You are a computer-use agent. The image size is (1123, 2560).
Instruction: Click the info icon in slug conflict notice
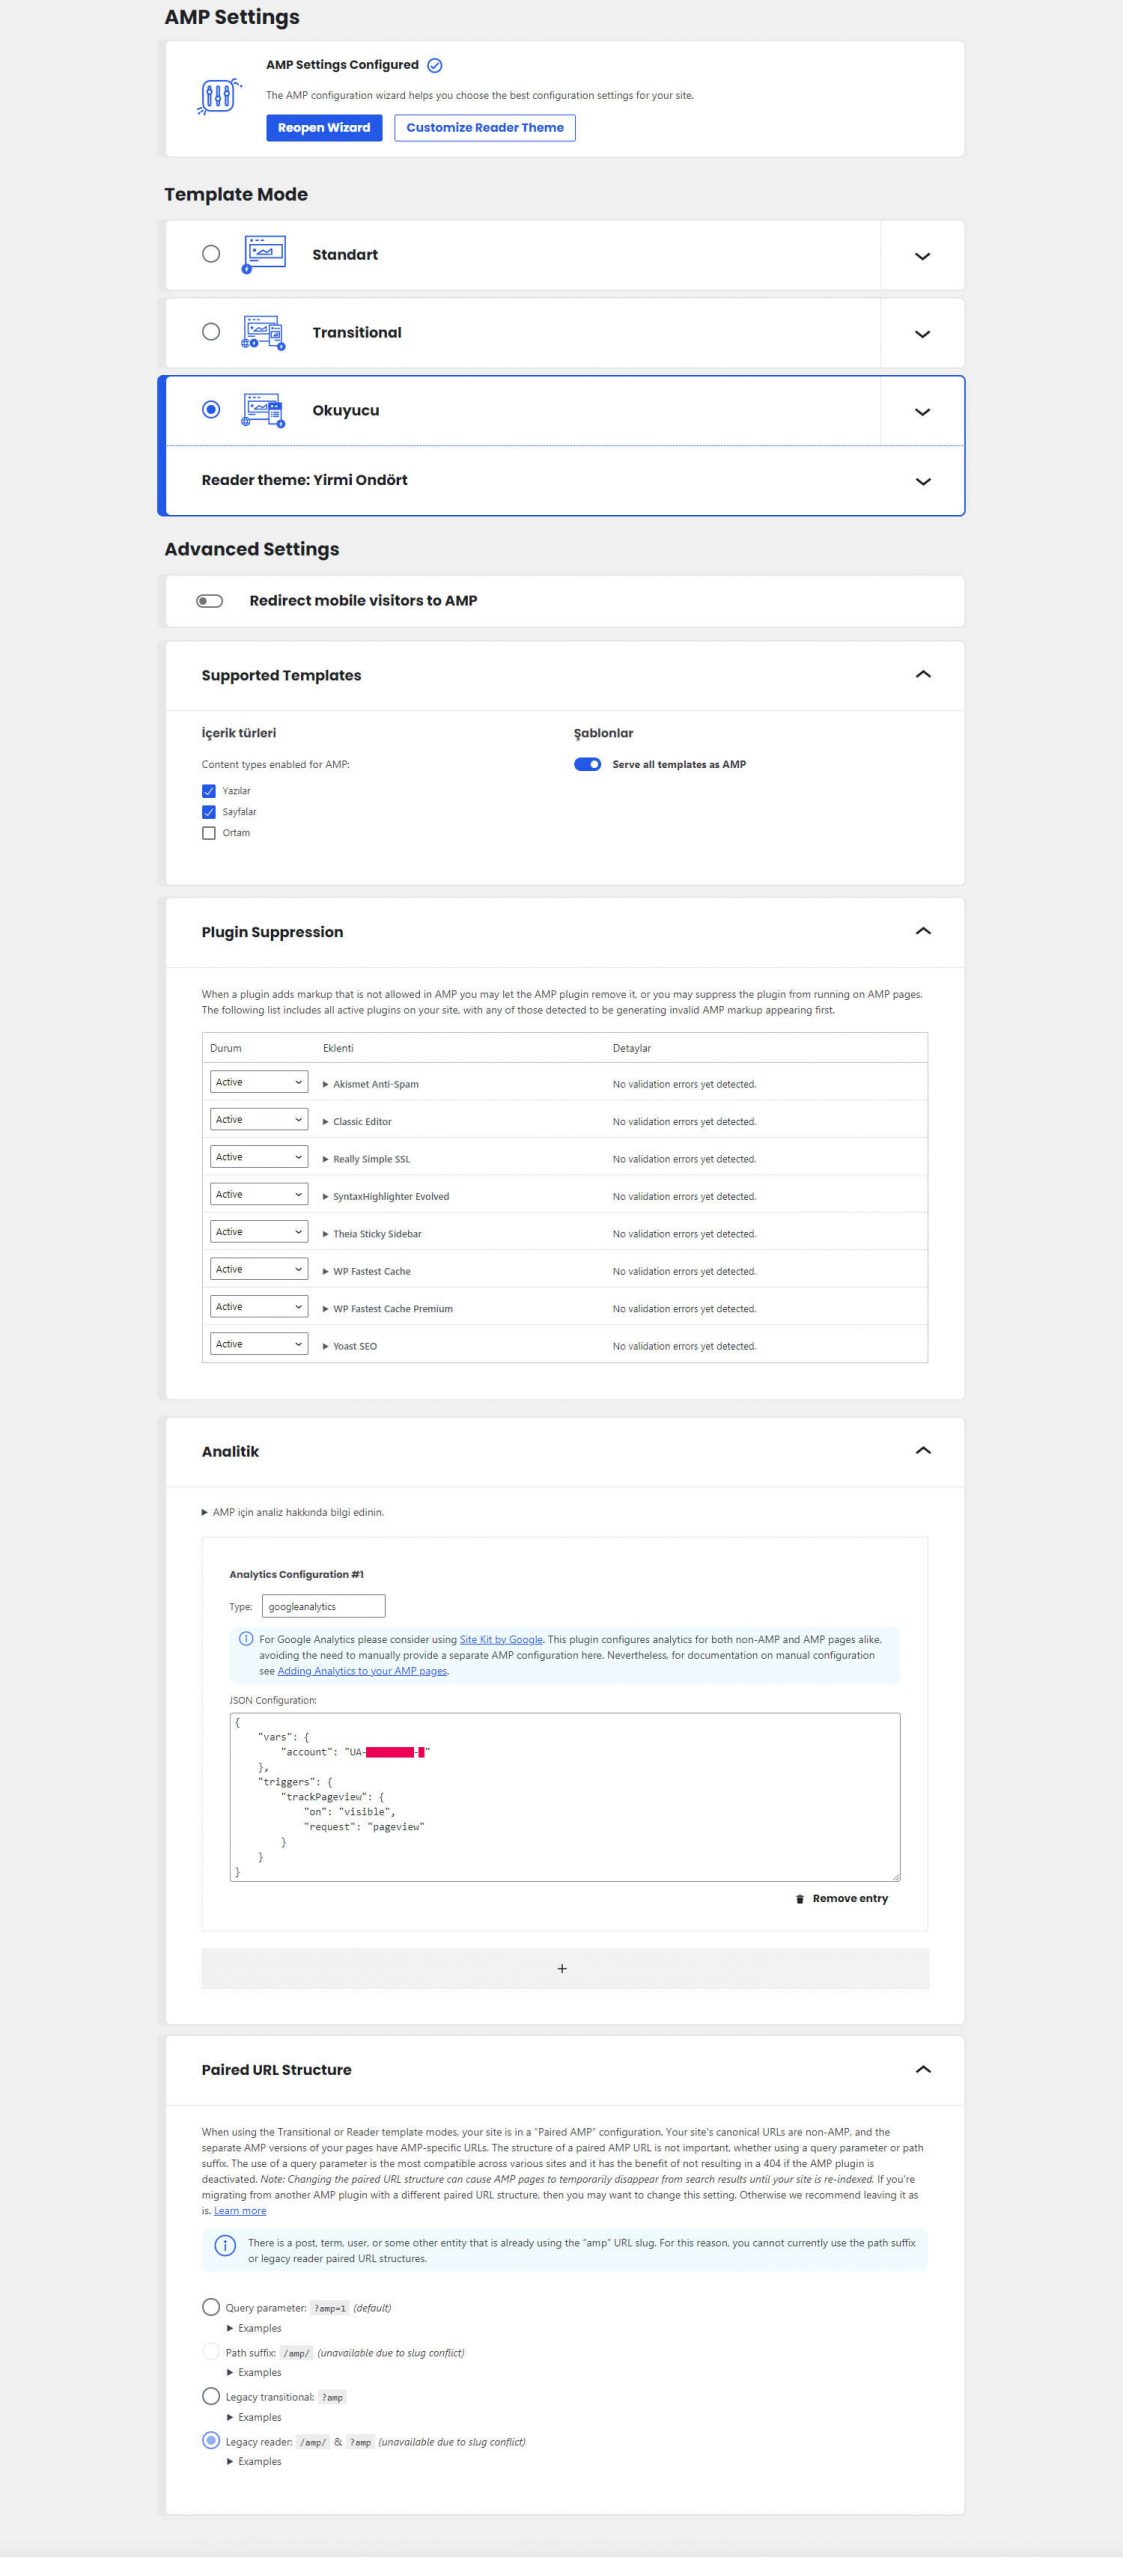226,2246
